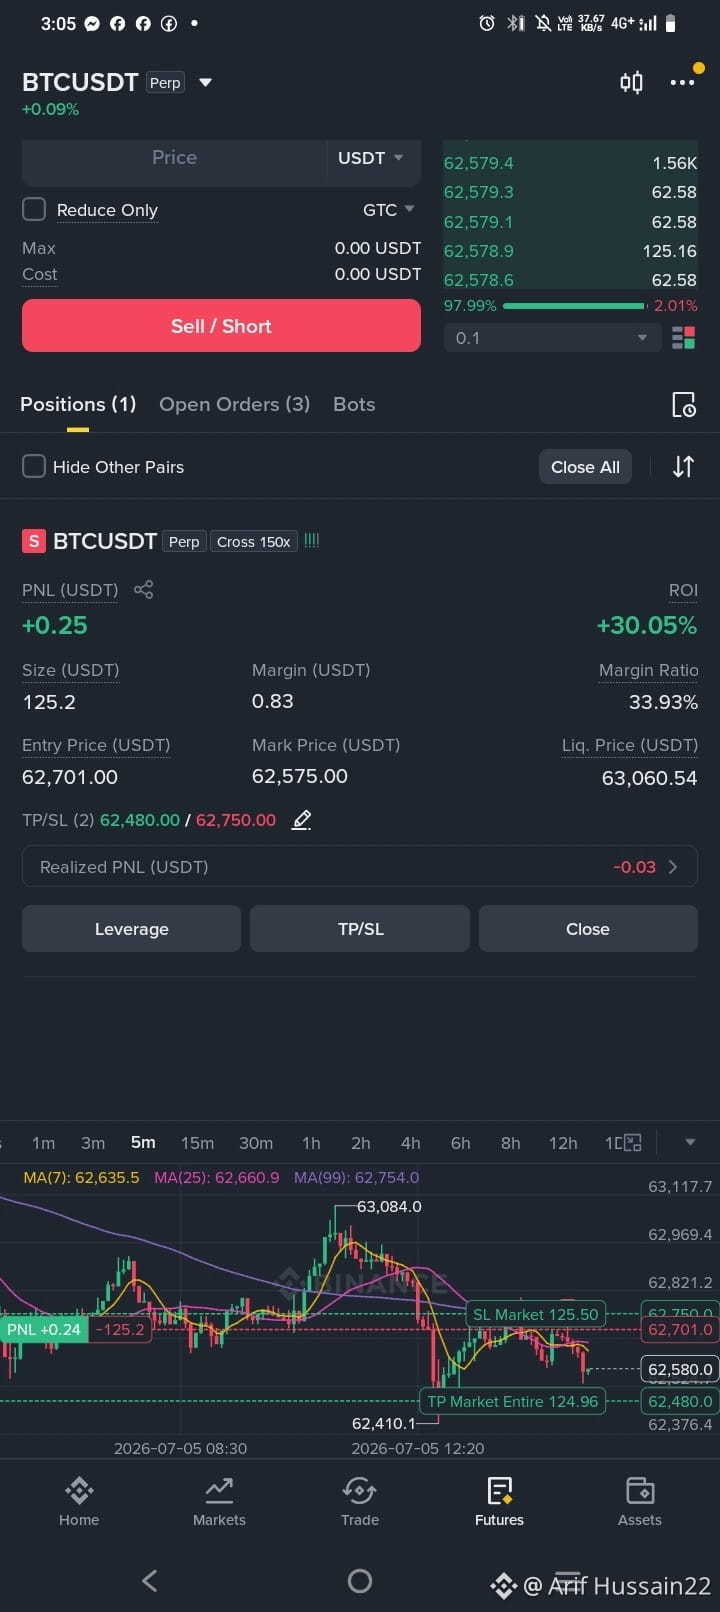Share PNL using the share icon

coord(144,590)
